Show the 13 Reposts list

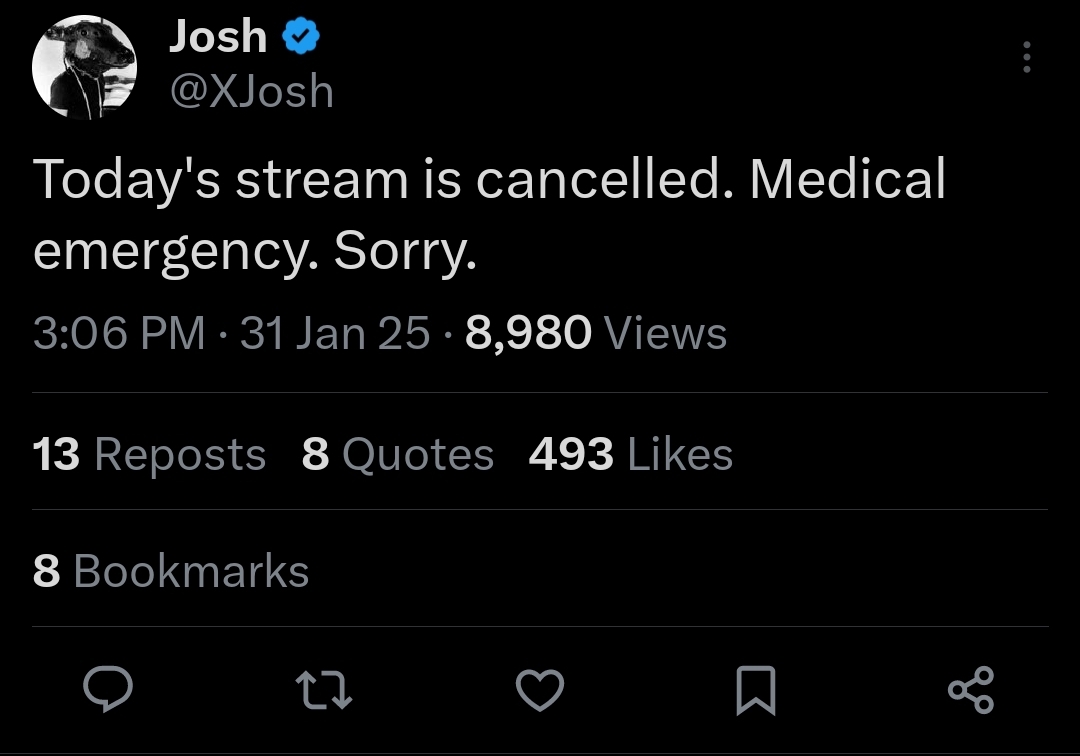pos(149,455)
